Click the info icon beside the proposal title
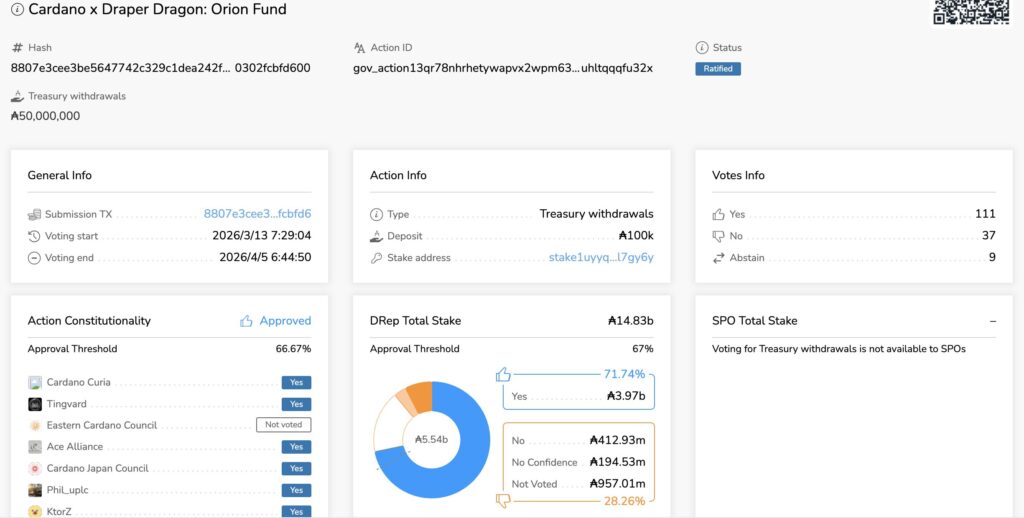The image size is (1024, 518). click(x=17, y=10)
